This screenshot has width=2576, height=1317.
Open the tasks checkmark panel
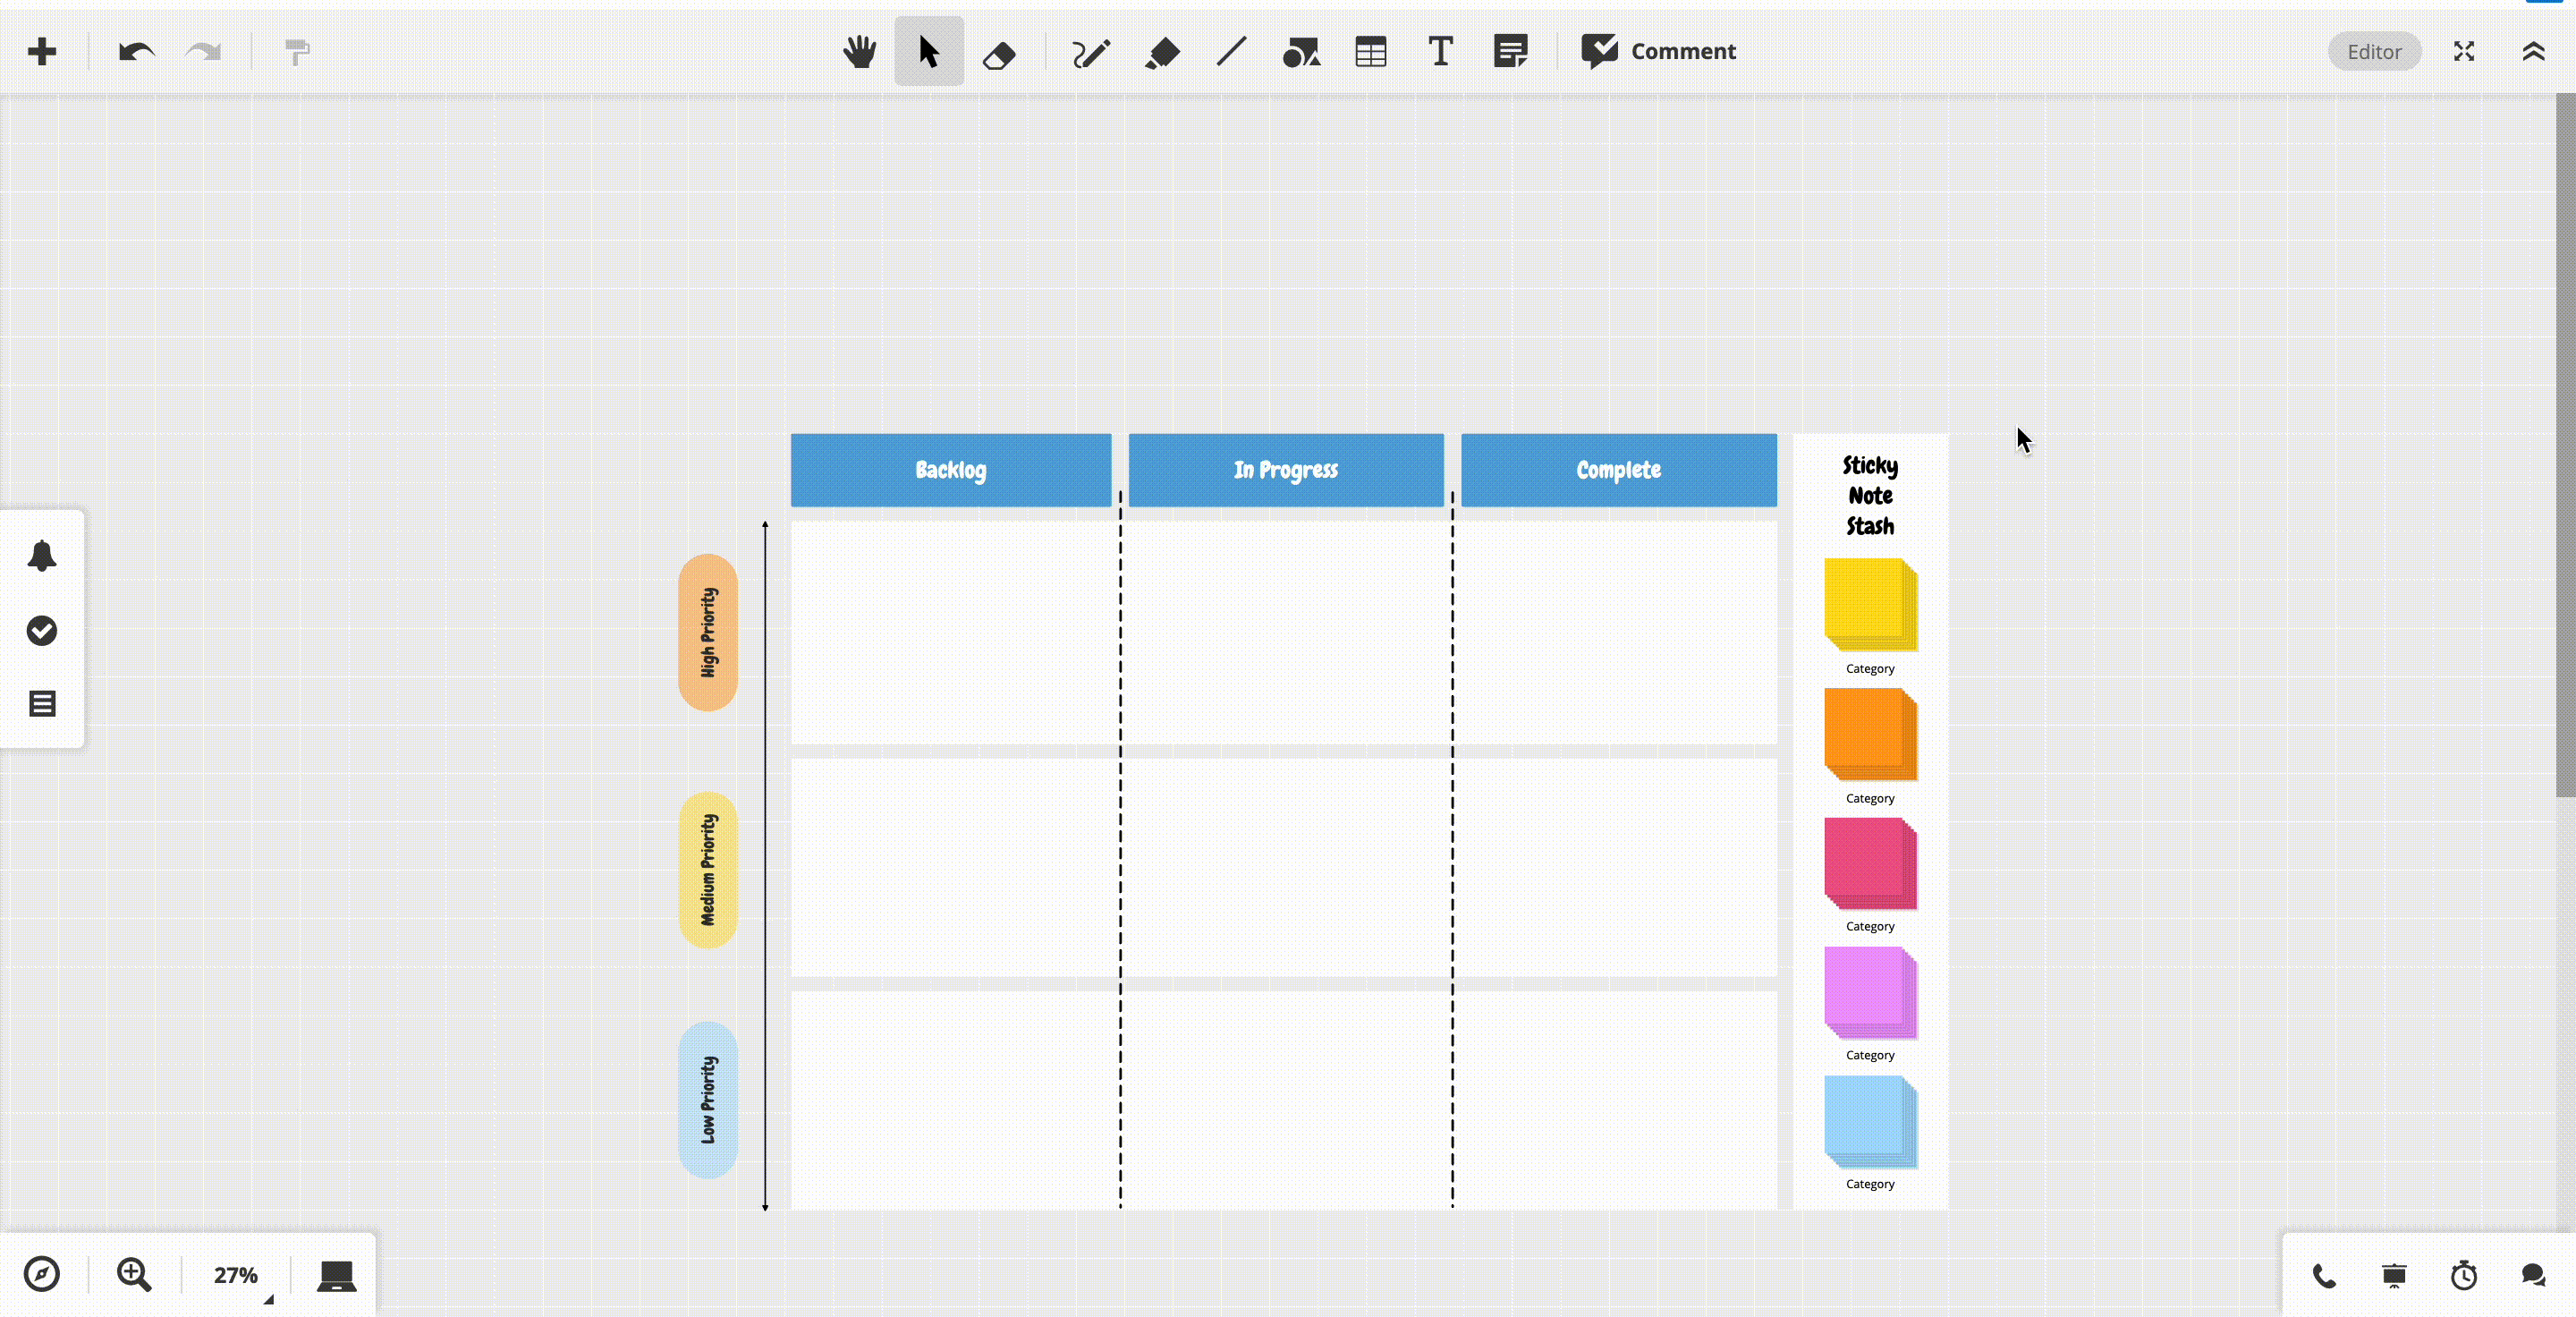[42, 631]
